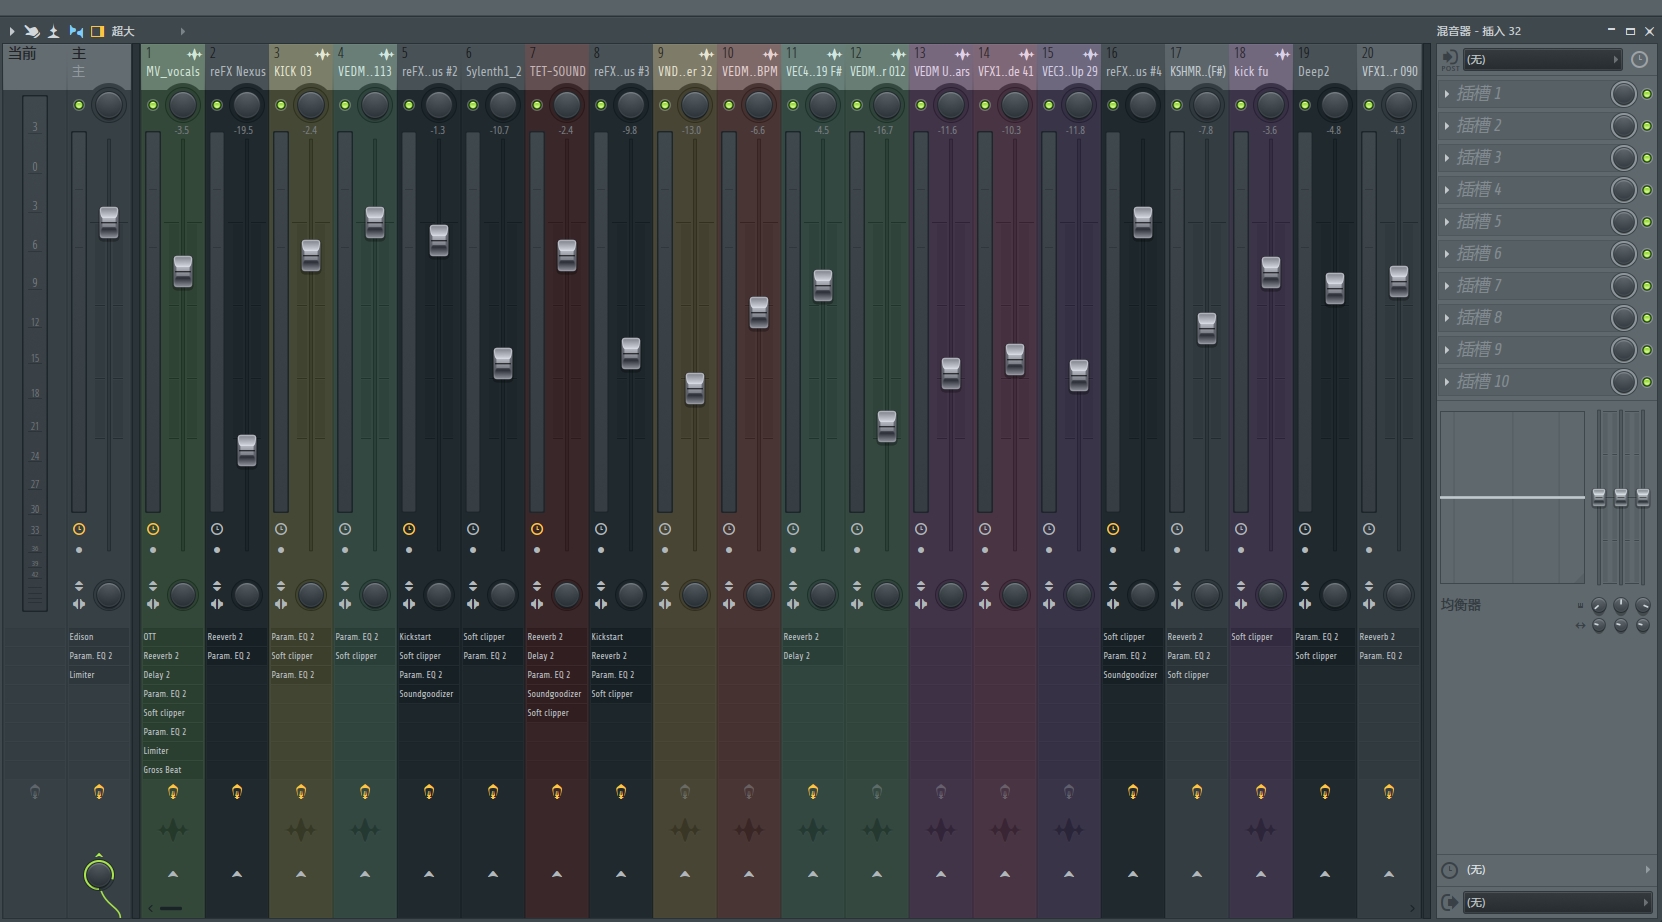
Task: Expand effect slot 6 options arrow
Action: (1447, 254)
